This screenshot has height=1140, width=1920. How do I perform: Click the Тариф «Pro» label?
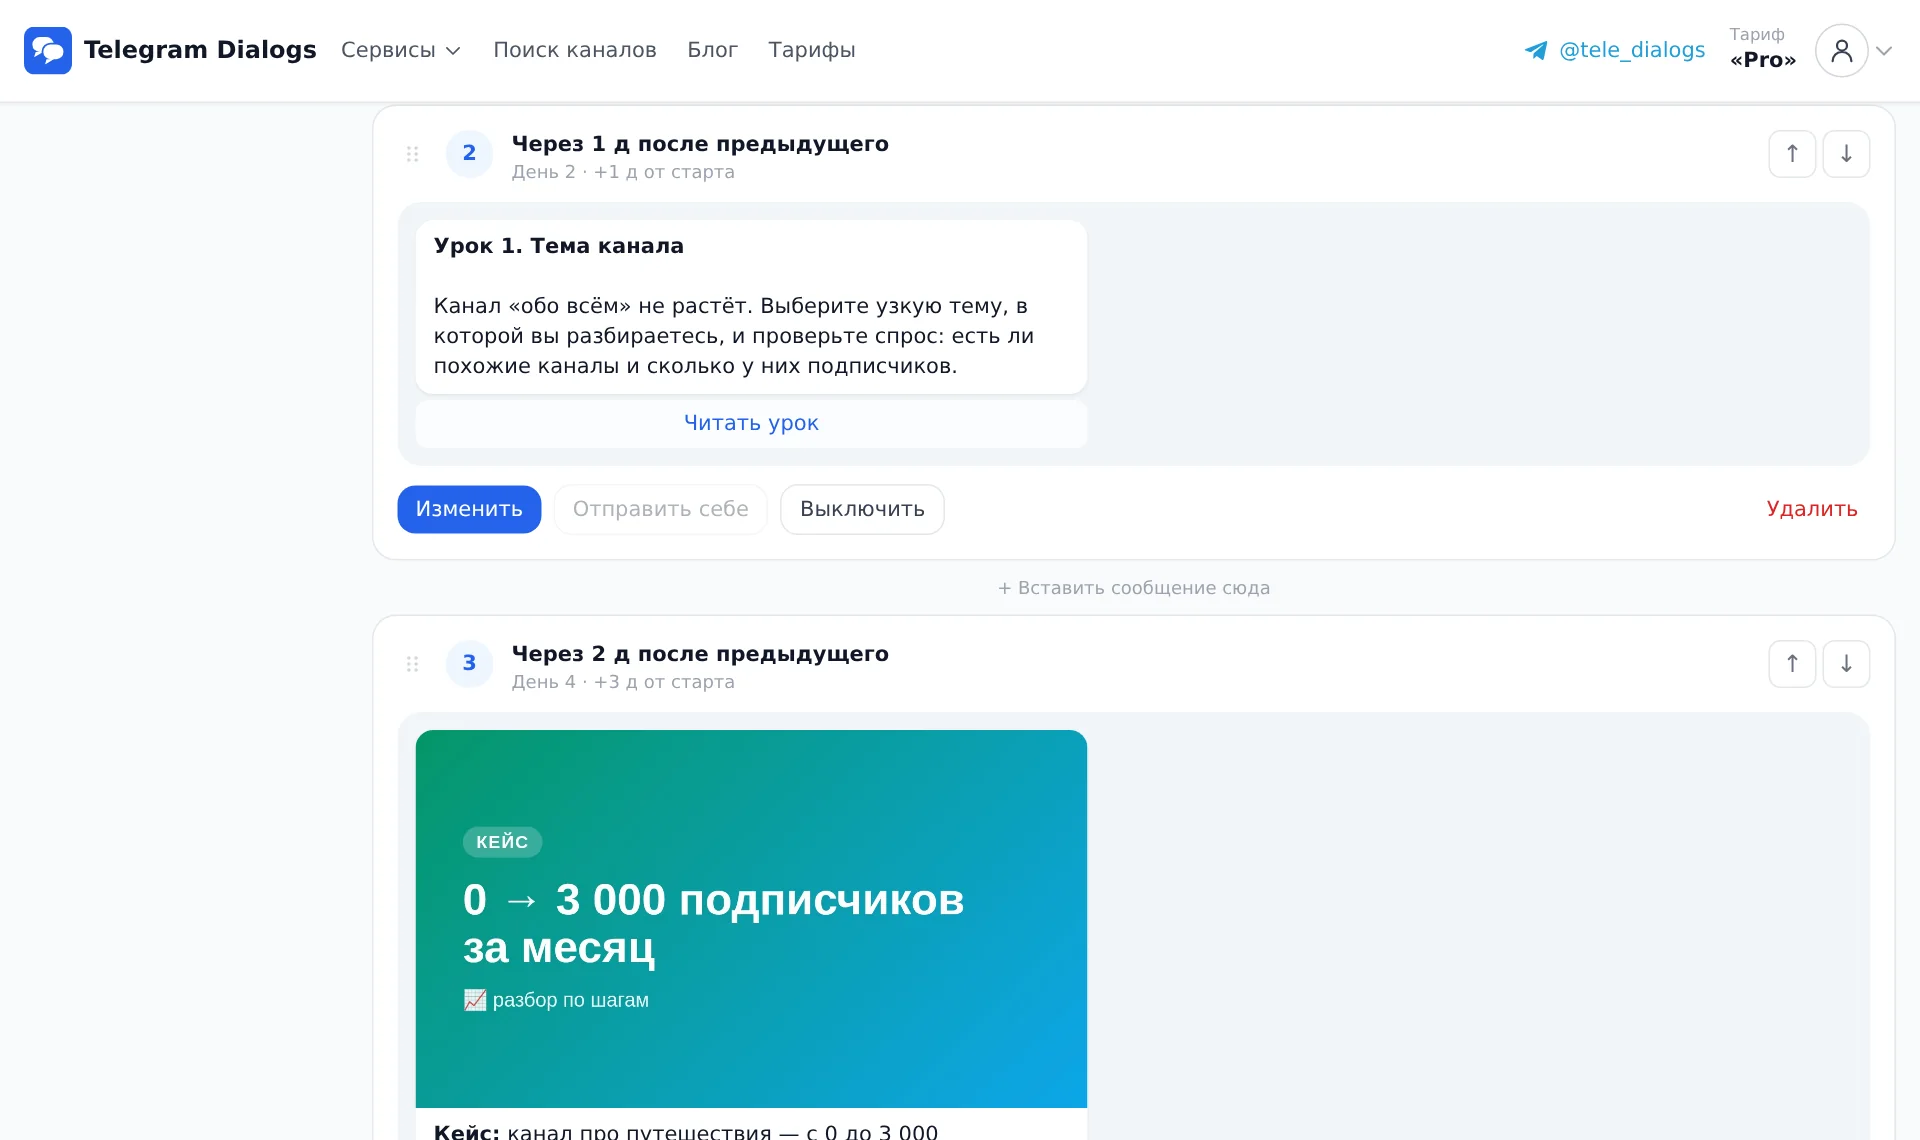1762,49
